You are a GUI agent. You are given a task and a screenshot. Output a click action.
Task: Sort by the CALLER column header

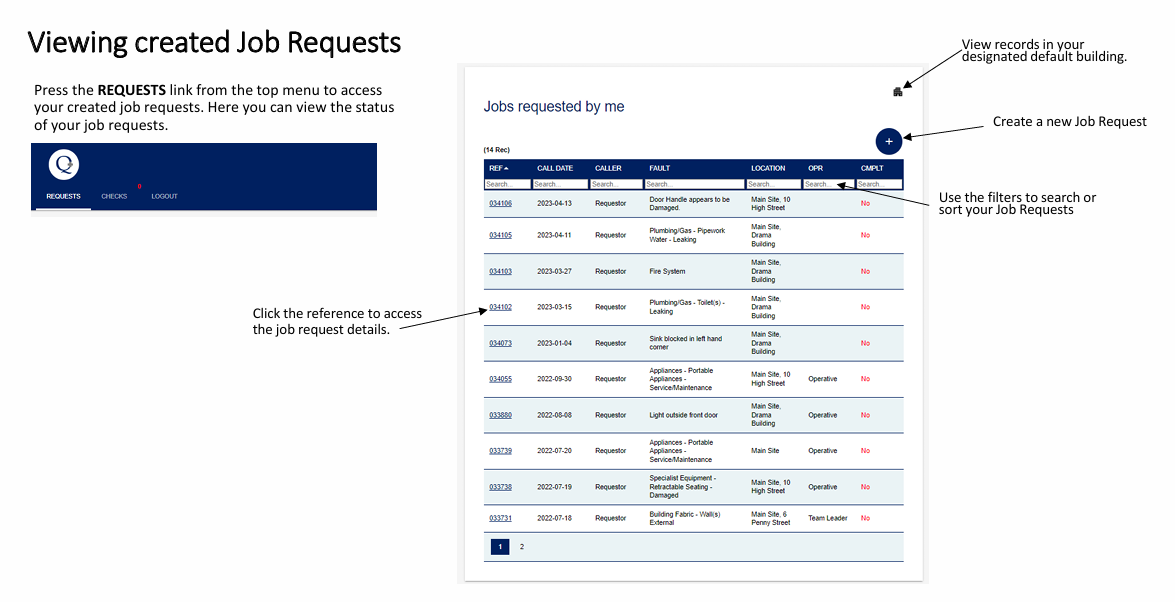pos(608,168)
